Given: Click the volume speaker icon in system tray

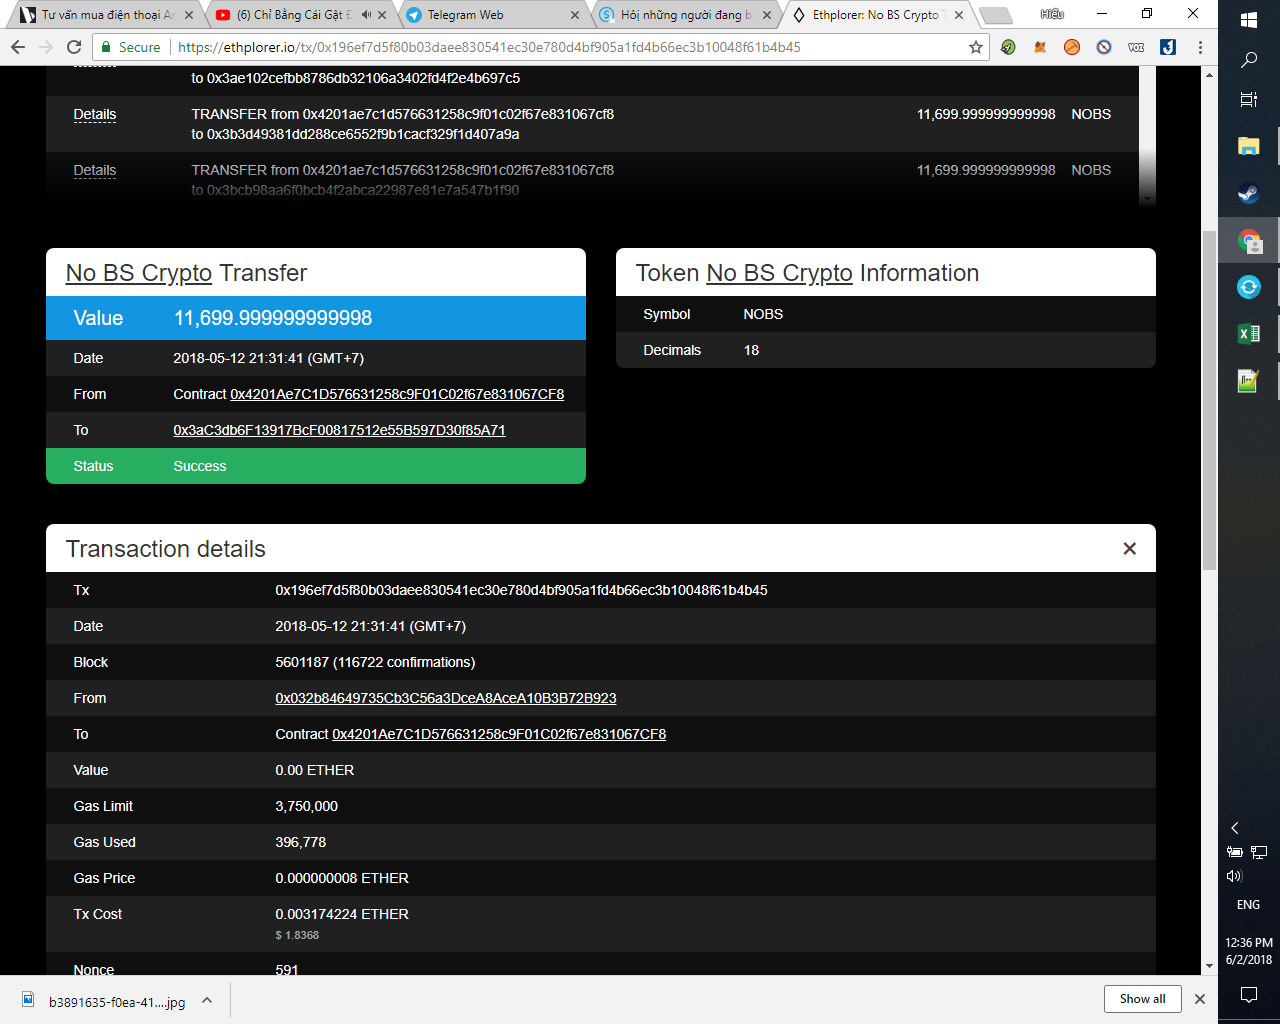Looking at the screenshot, I should tap(1234, 876).
